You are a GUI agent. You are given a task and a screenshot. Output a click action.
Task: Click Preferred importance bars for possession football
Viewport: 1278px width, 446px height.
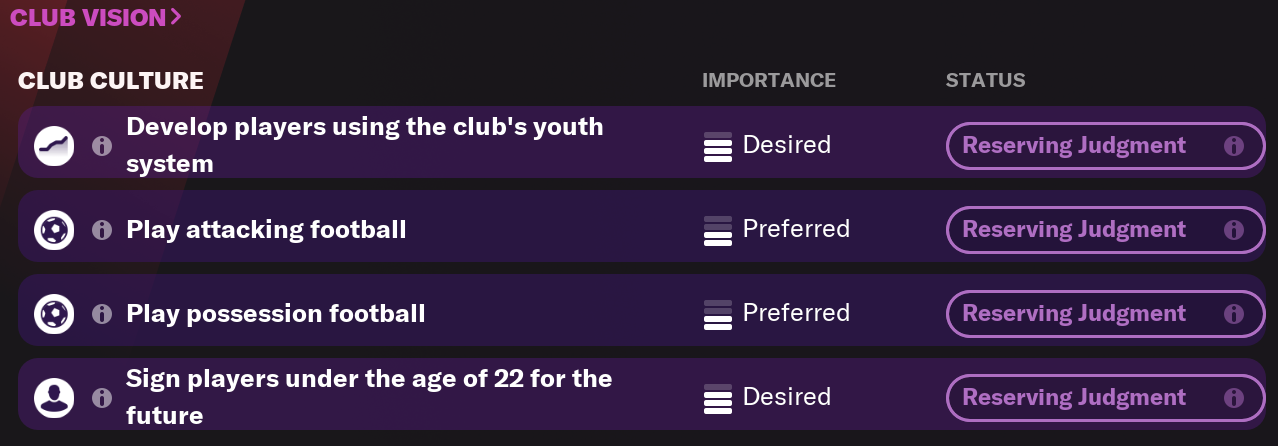[x=718, y=314]
